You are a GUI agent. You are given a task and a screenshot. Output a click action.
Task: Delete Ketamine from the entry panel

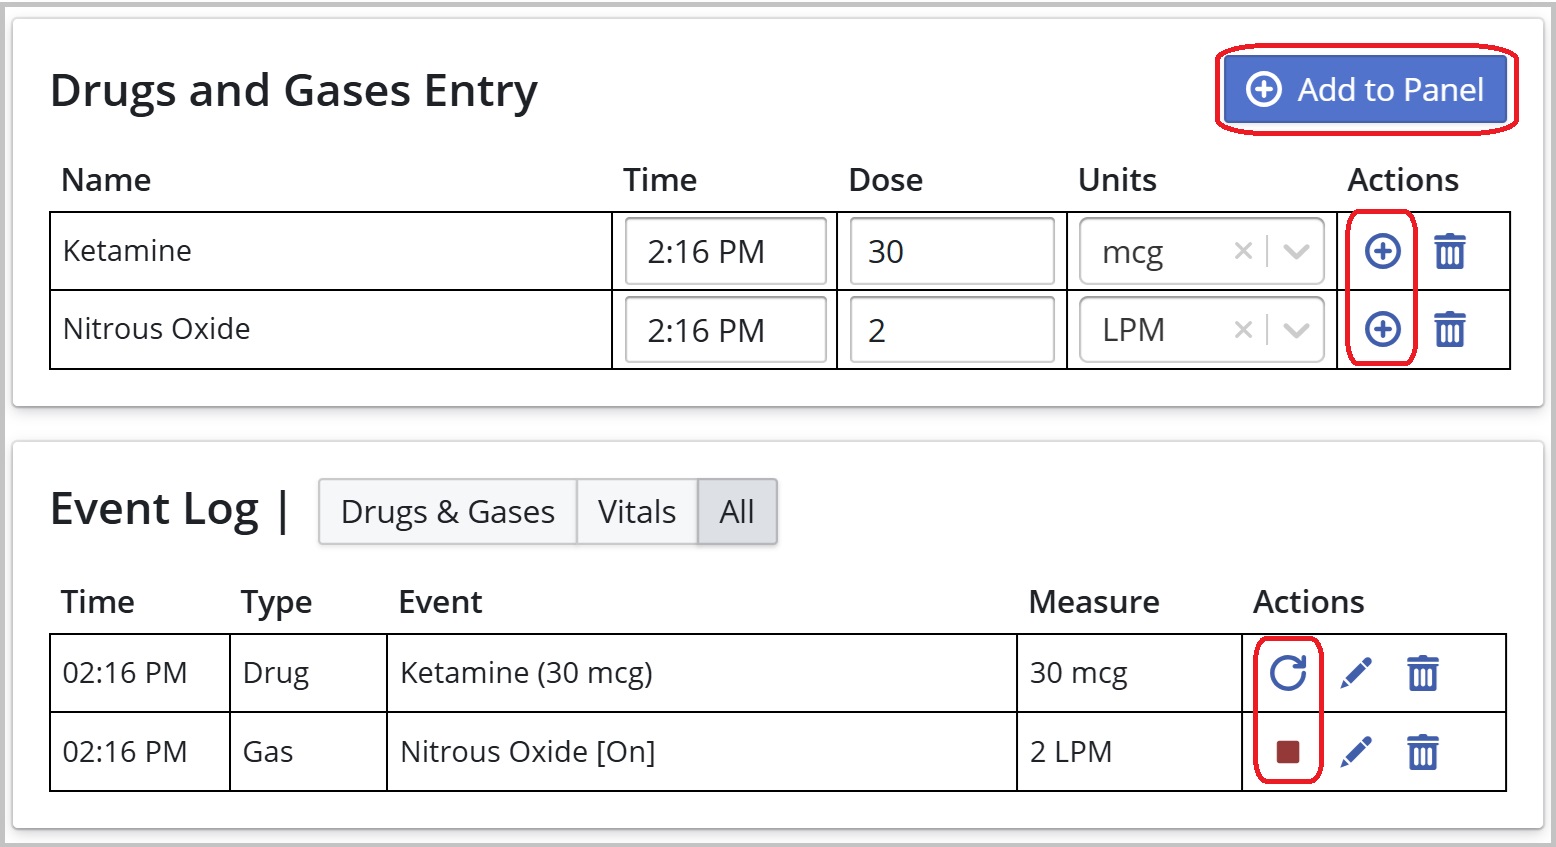point(1450,251)
